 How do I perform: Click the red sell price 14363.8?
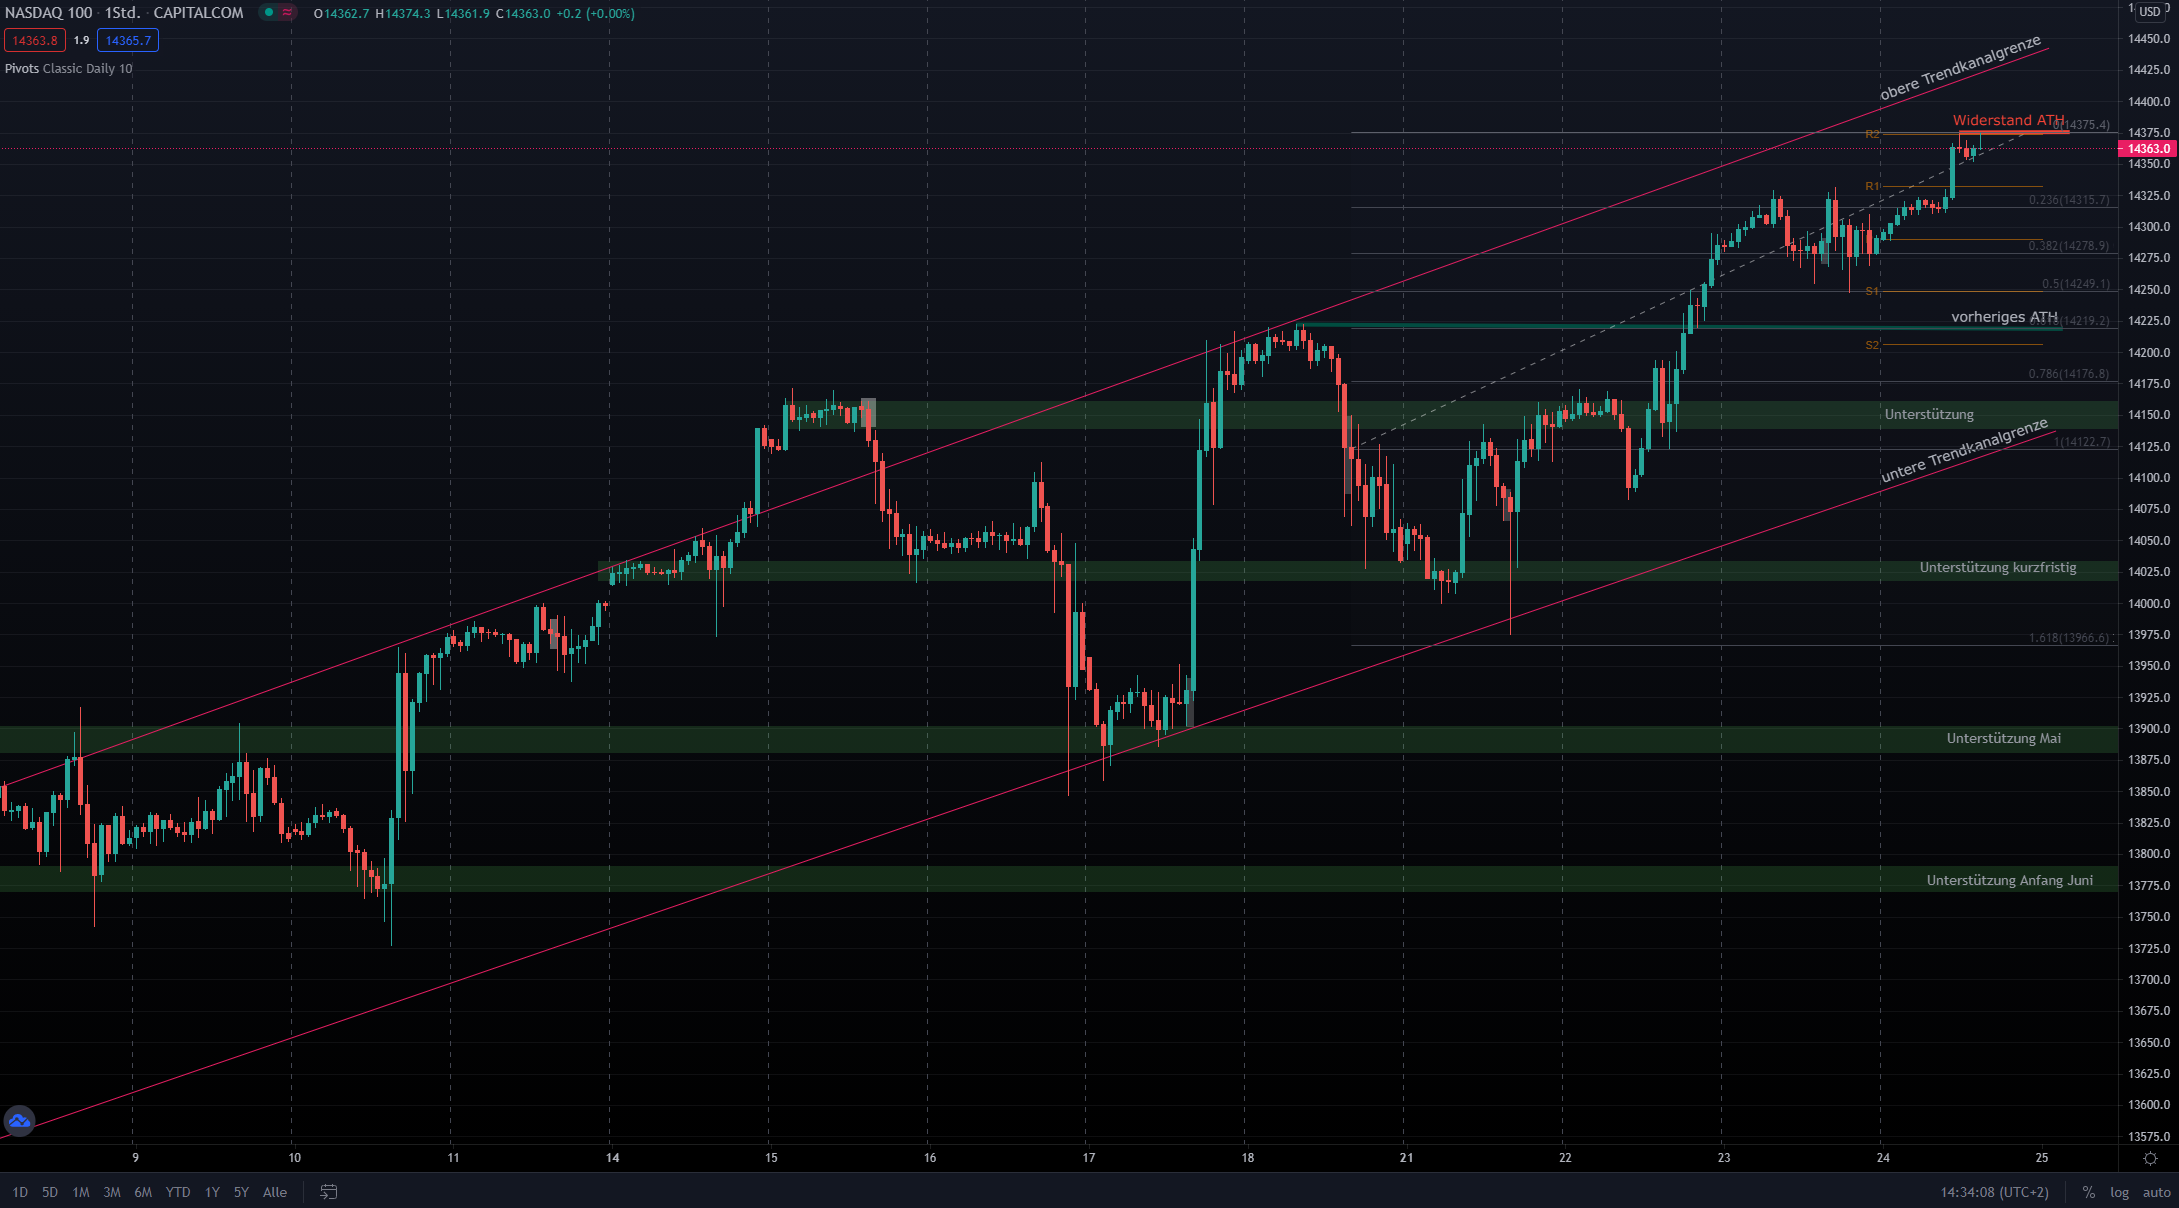click(35, 40)
